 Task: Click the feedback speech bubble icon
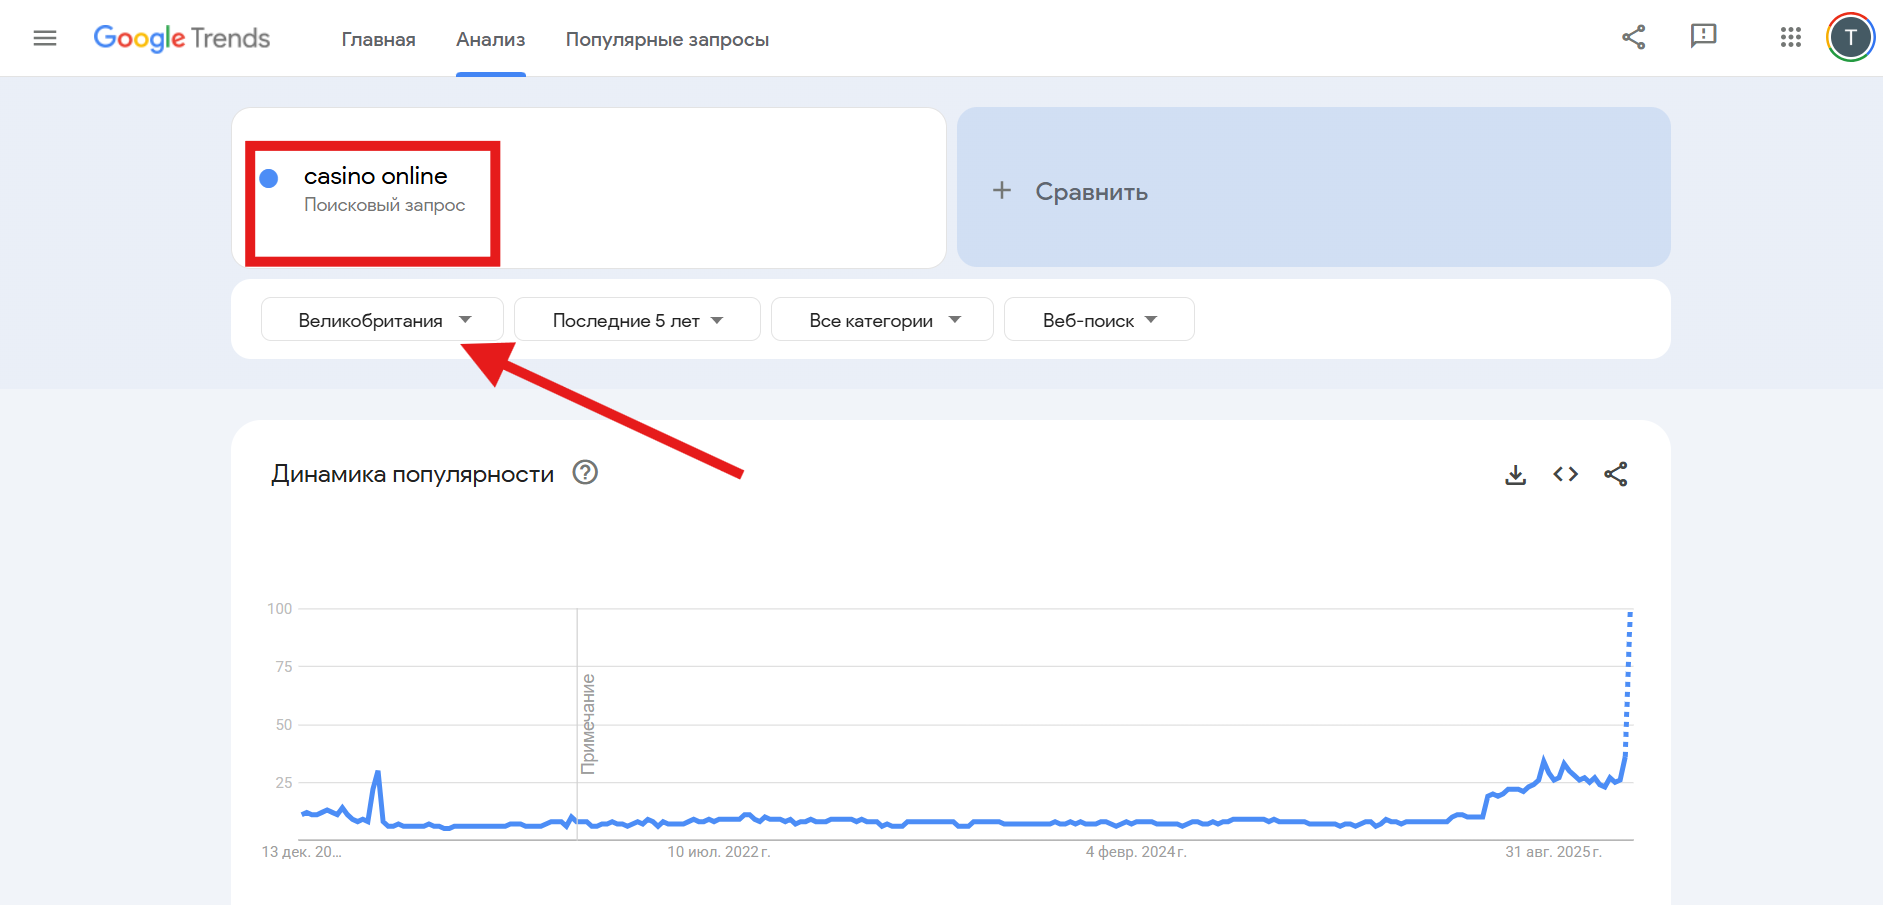coord(1704,37)
